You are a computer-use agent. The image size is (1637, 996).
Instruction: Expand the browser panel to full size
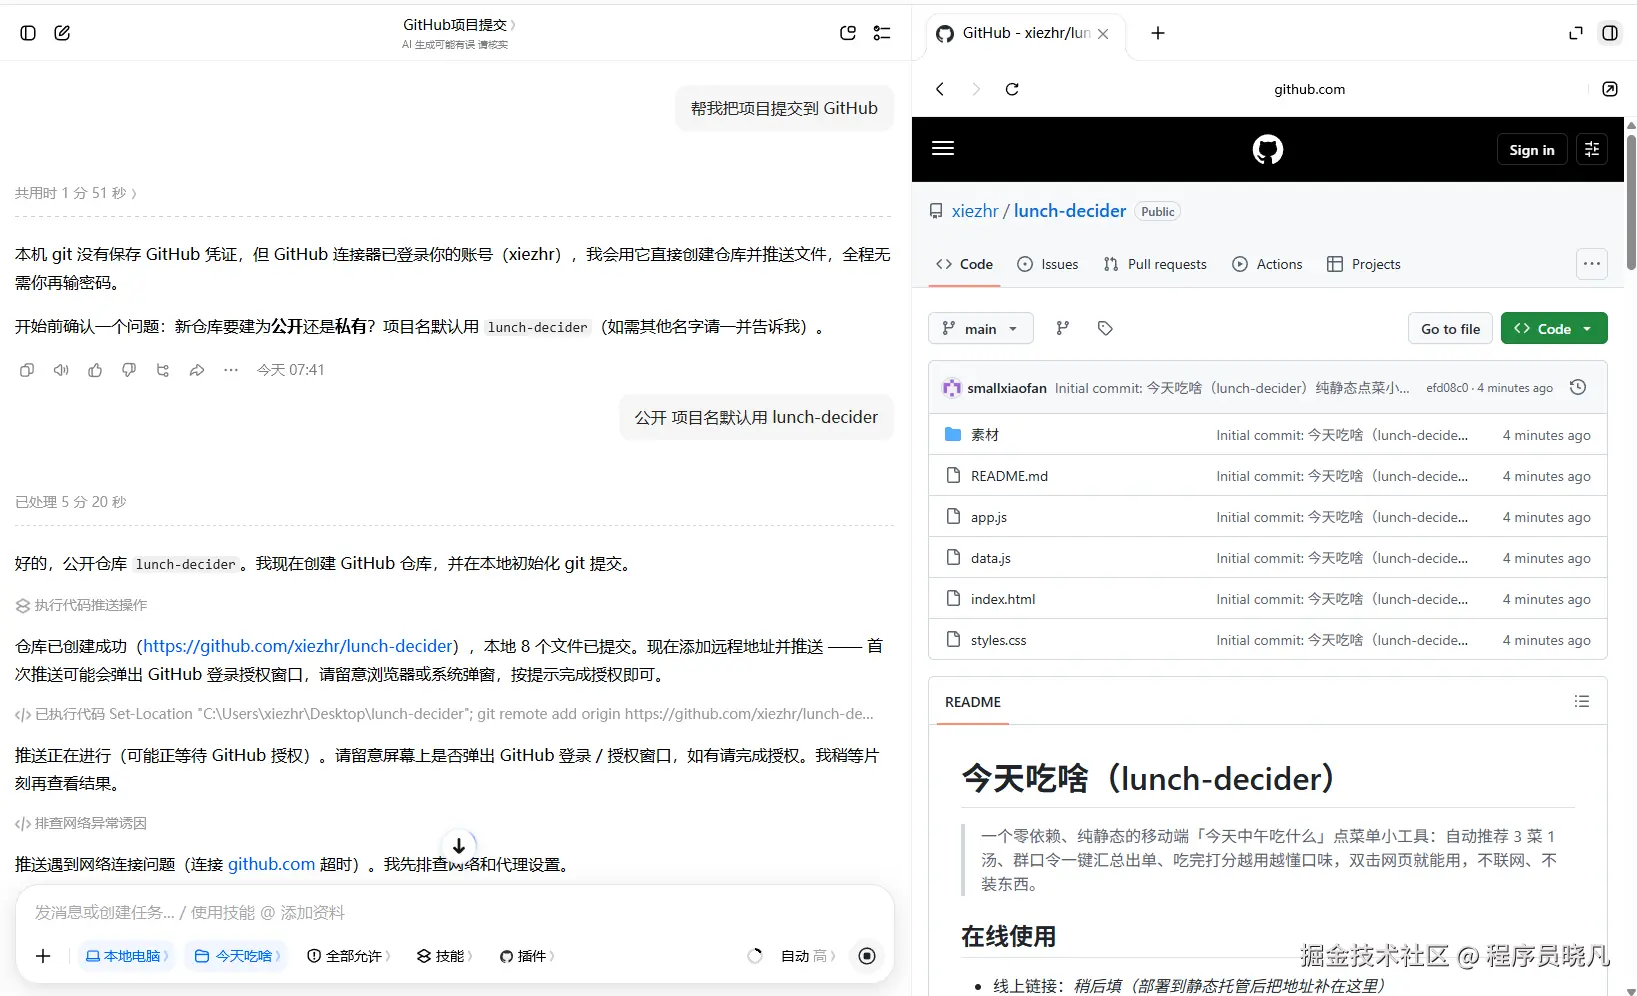coord(1576,33)
